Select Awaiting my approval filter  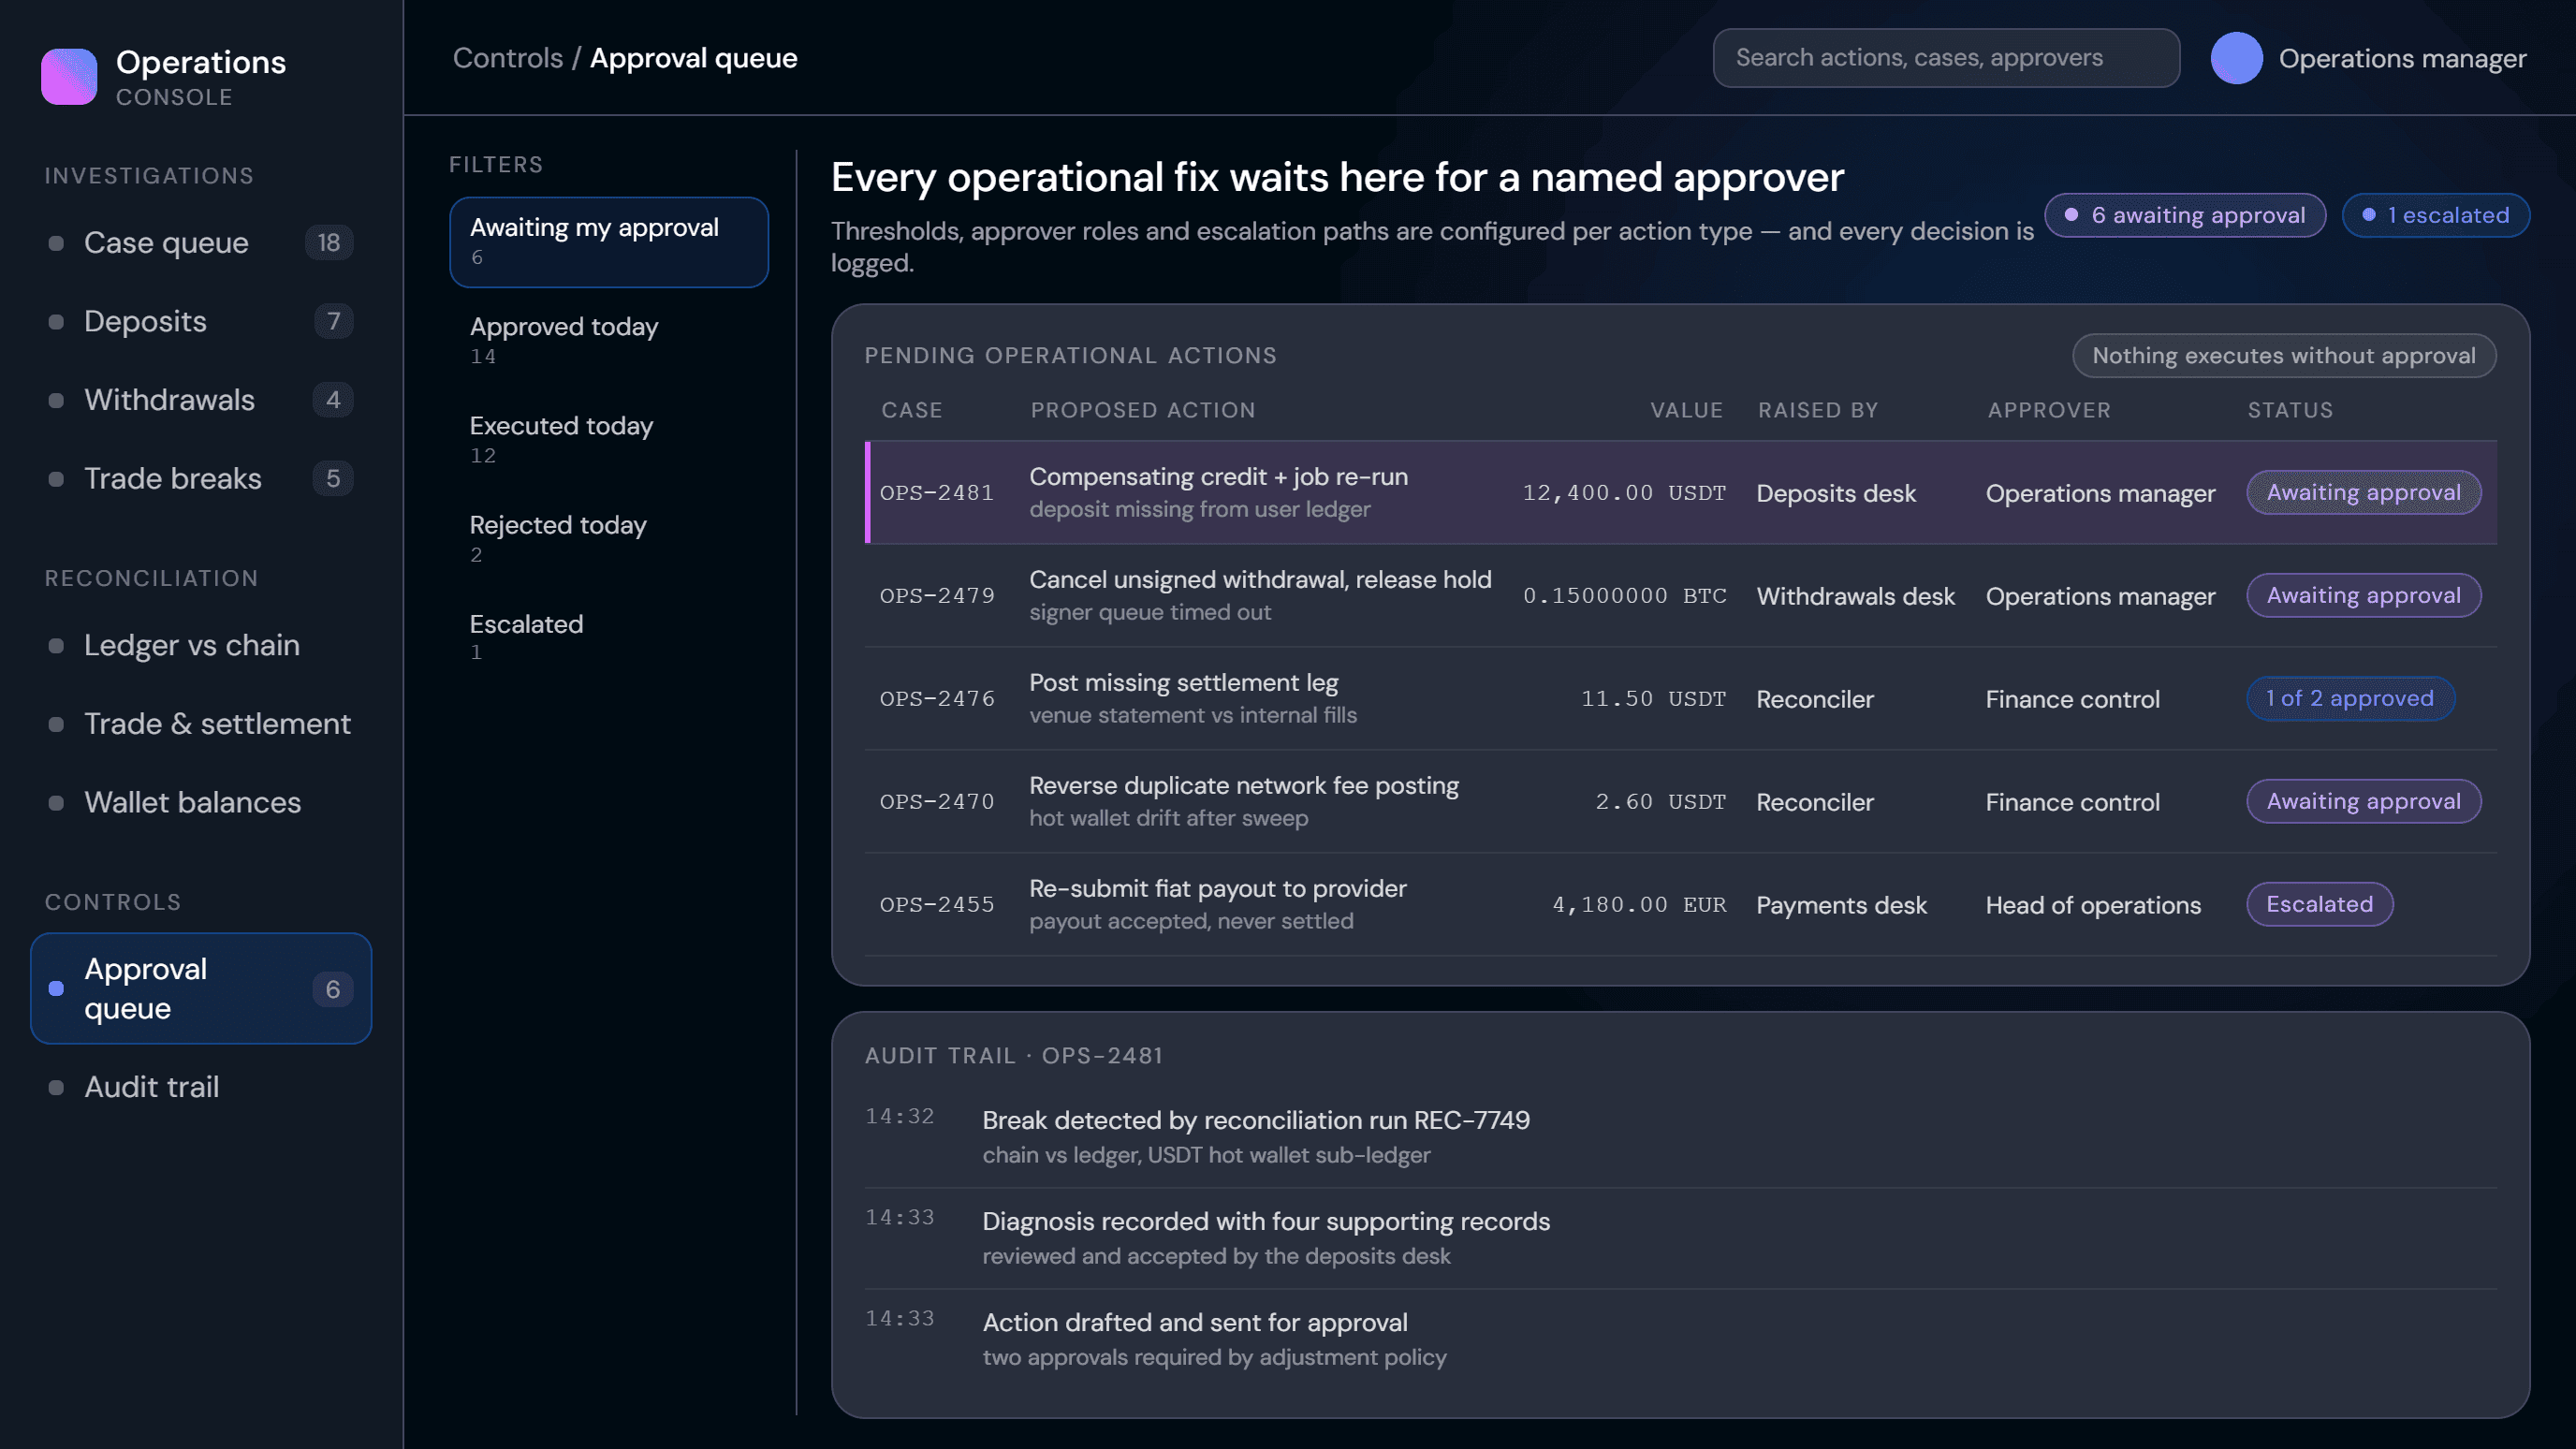point(609,242)
